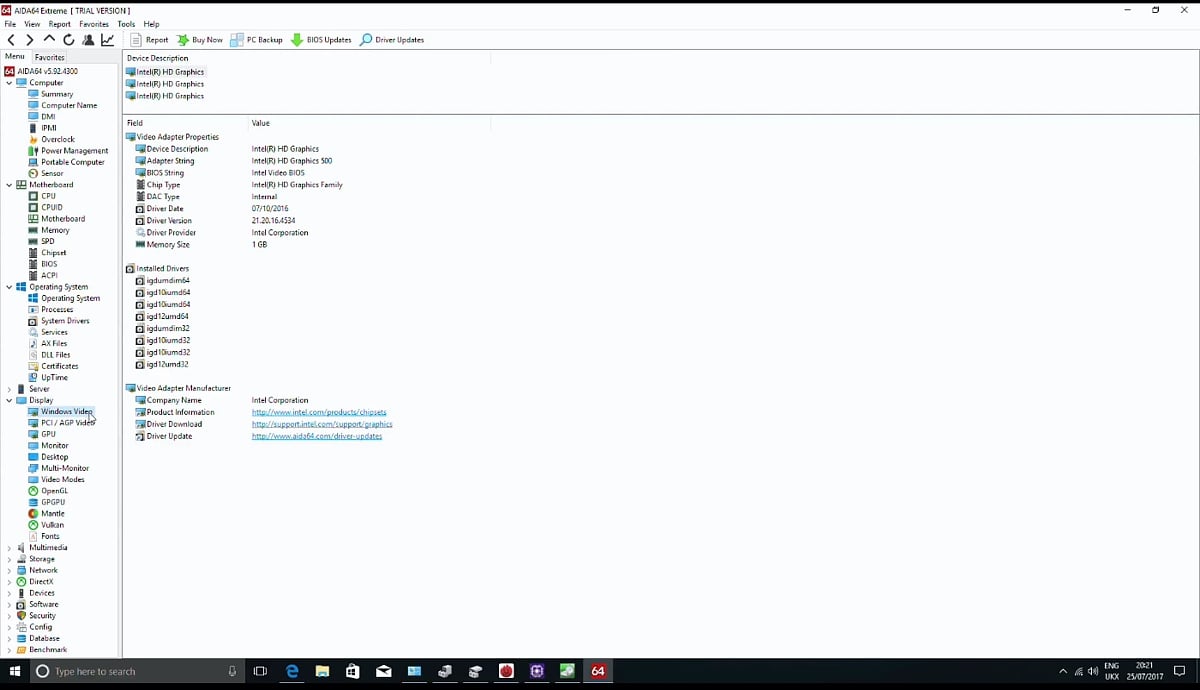Open PC Backup from the toolbar
Screen dimensions: 1200x690
[x=237, y=40]
